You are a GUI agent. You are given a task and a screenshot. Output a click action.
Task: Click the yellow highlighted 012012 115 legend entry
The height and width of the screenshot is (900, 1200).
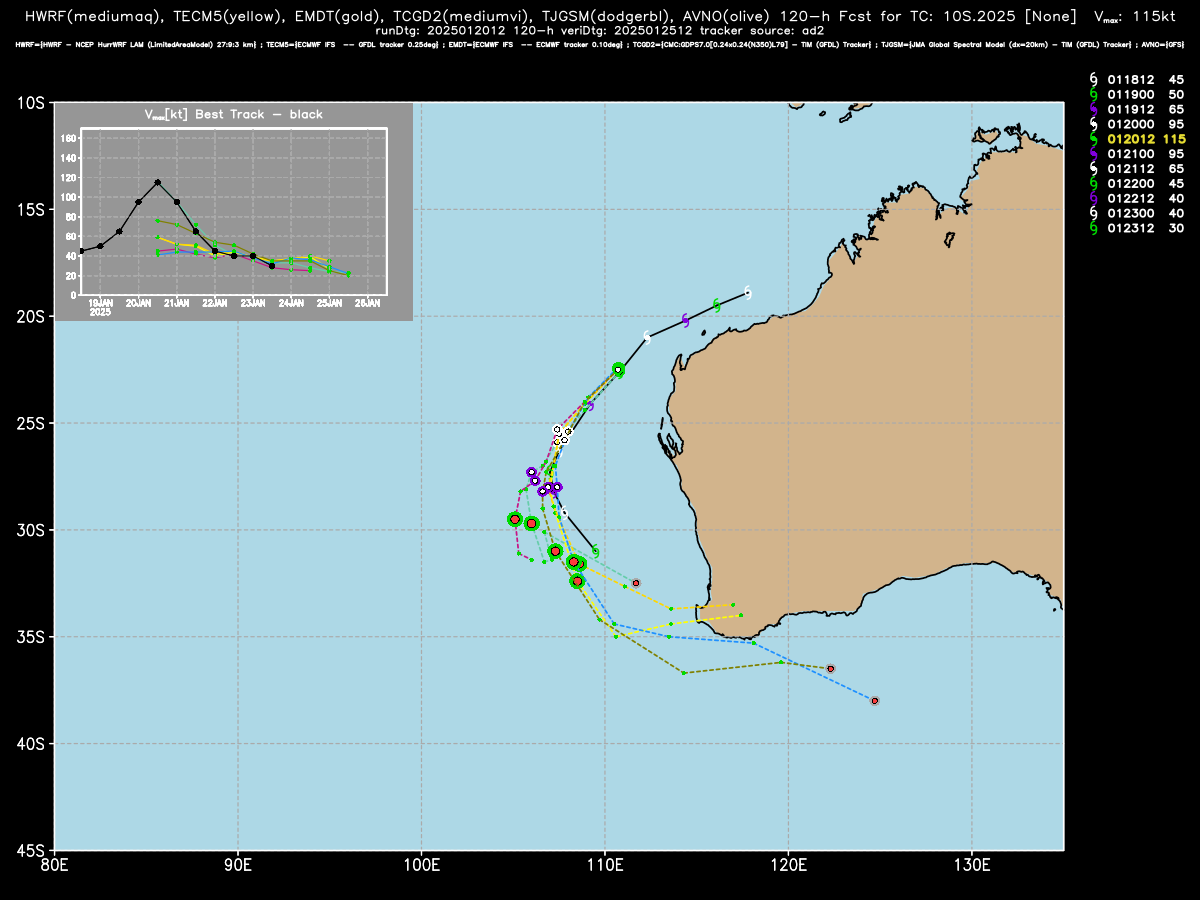click(1138, 139)
